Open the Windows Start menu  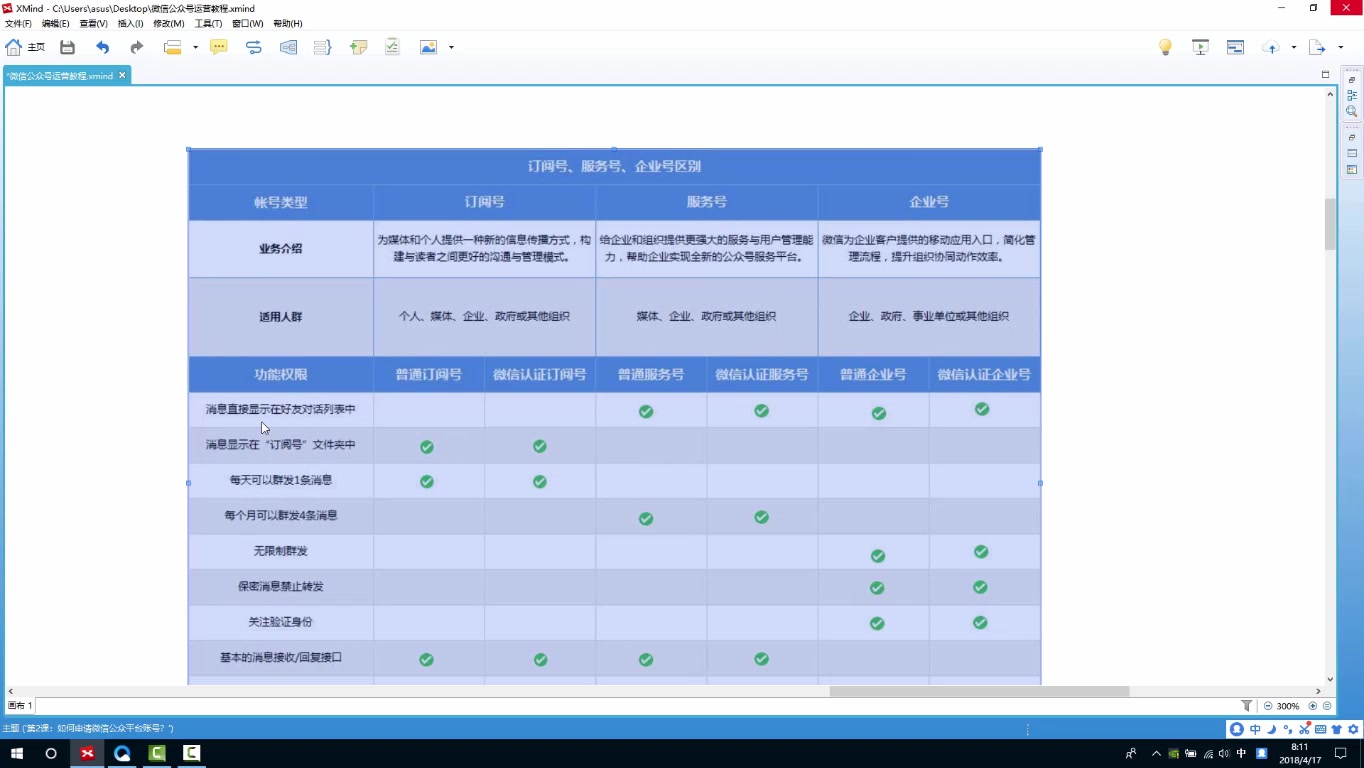pos(16,753)
